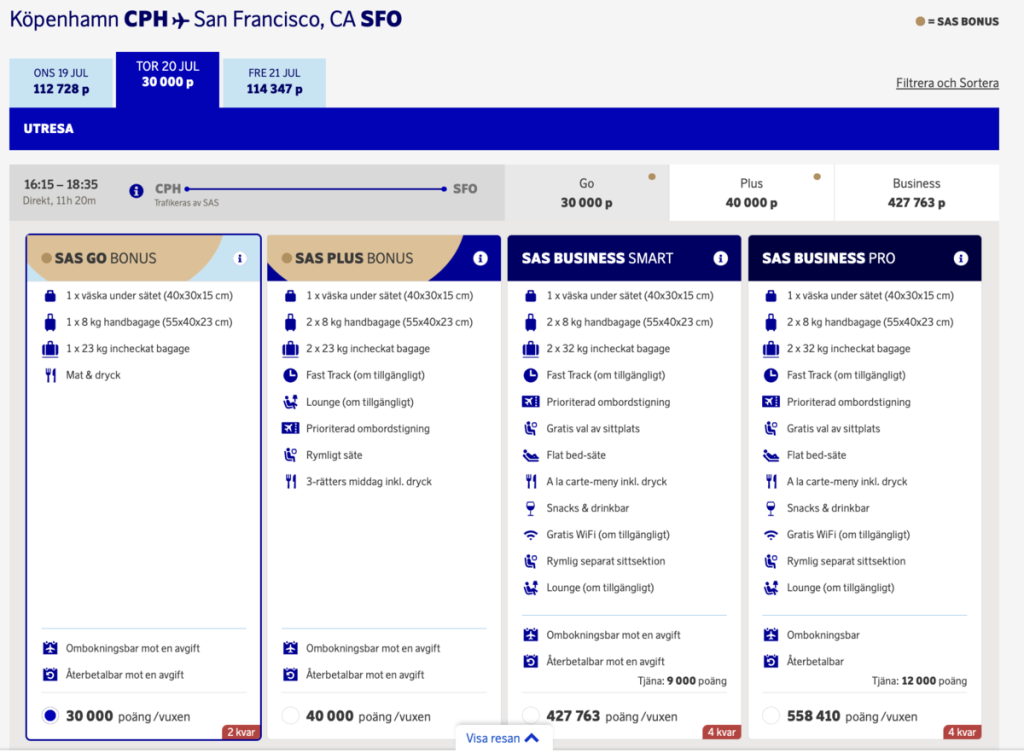This screenshot has height=753, width=1024.
Task: Click the SAS BUSINESS SMART card header
Action: tap(624, 259)
